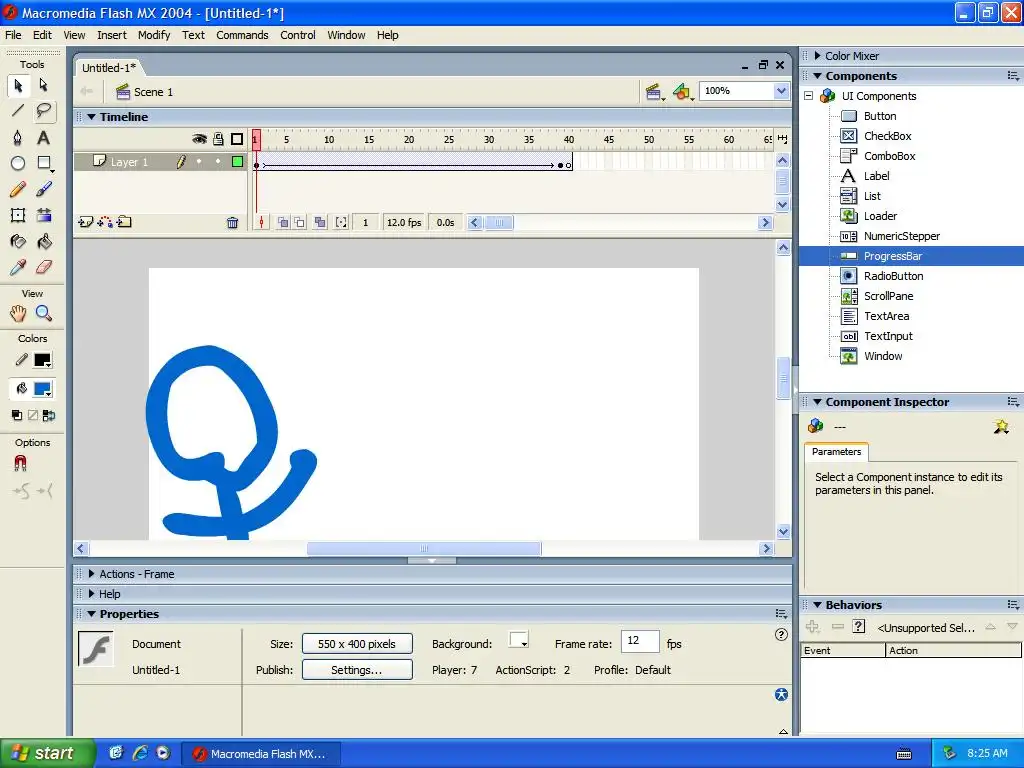1024x768 pixels.
Task: Select the Free Transform tool
Action: click(x=18, y=215)
